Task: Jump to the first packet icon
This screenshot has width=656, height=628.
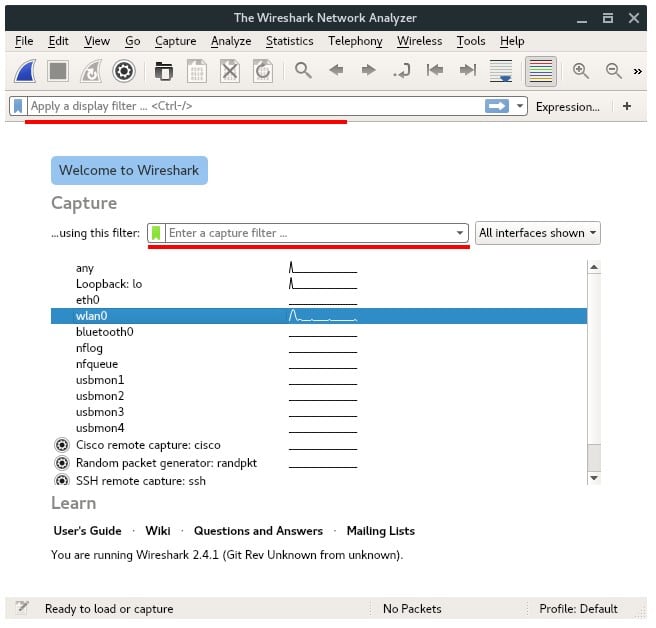Action: [435, 70]
